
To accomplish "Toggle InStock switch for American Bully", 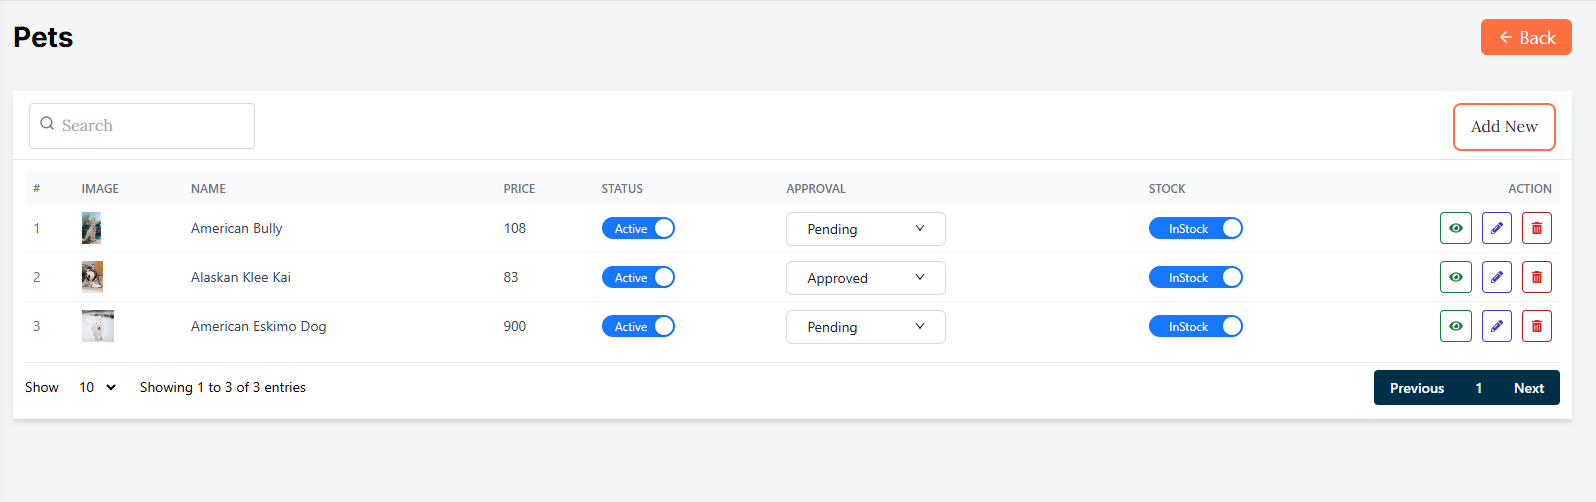I will click(1195, 228).
